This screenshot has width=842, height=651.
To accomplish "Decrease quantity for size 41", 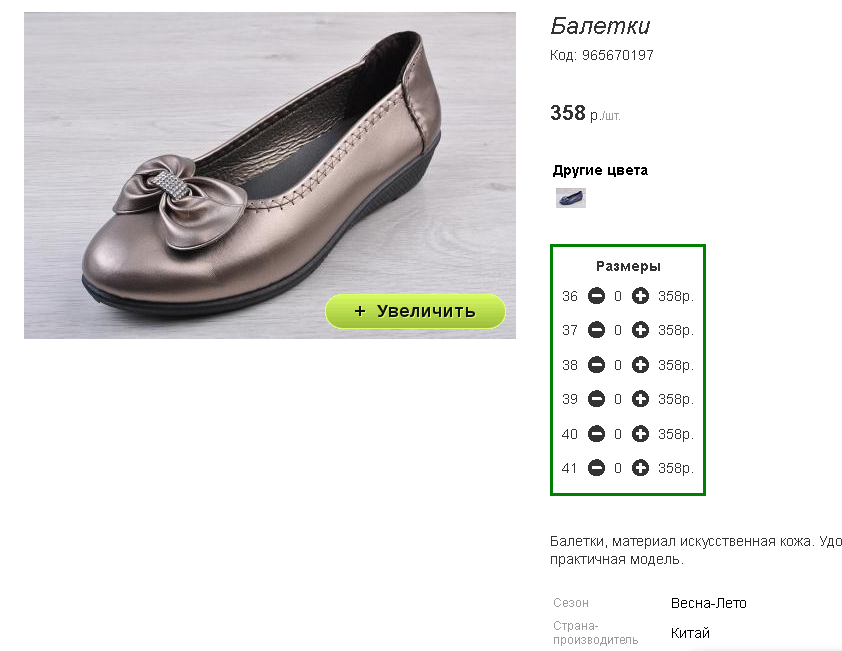I will 596,468.
